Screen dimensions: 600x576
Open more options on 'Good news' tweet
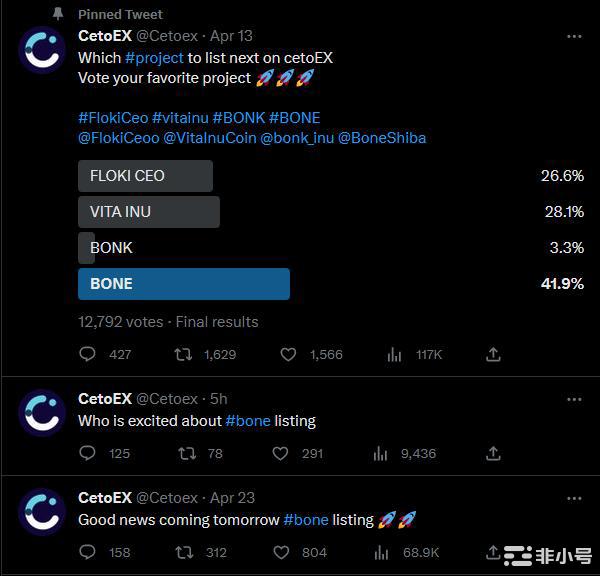[574, 498]
